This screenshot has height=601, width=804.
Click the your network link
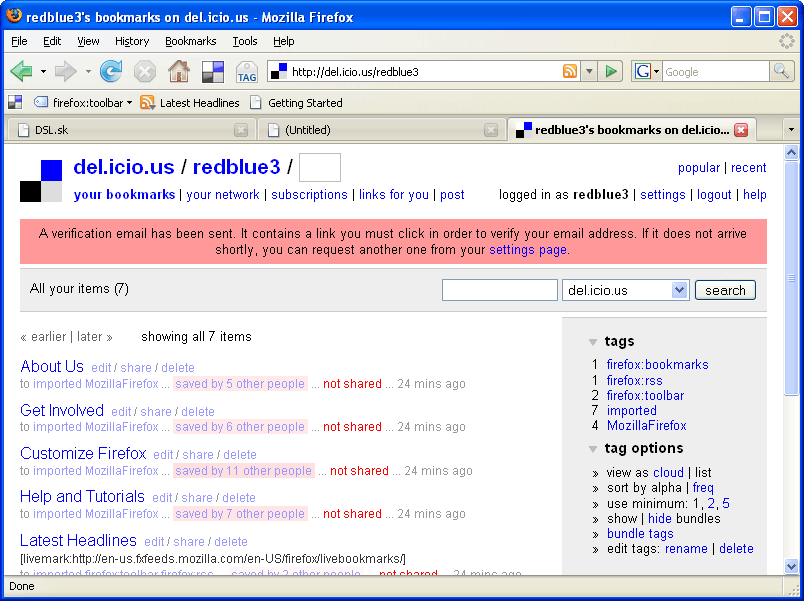point(223,195)
